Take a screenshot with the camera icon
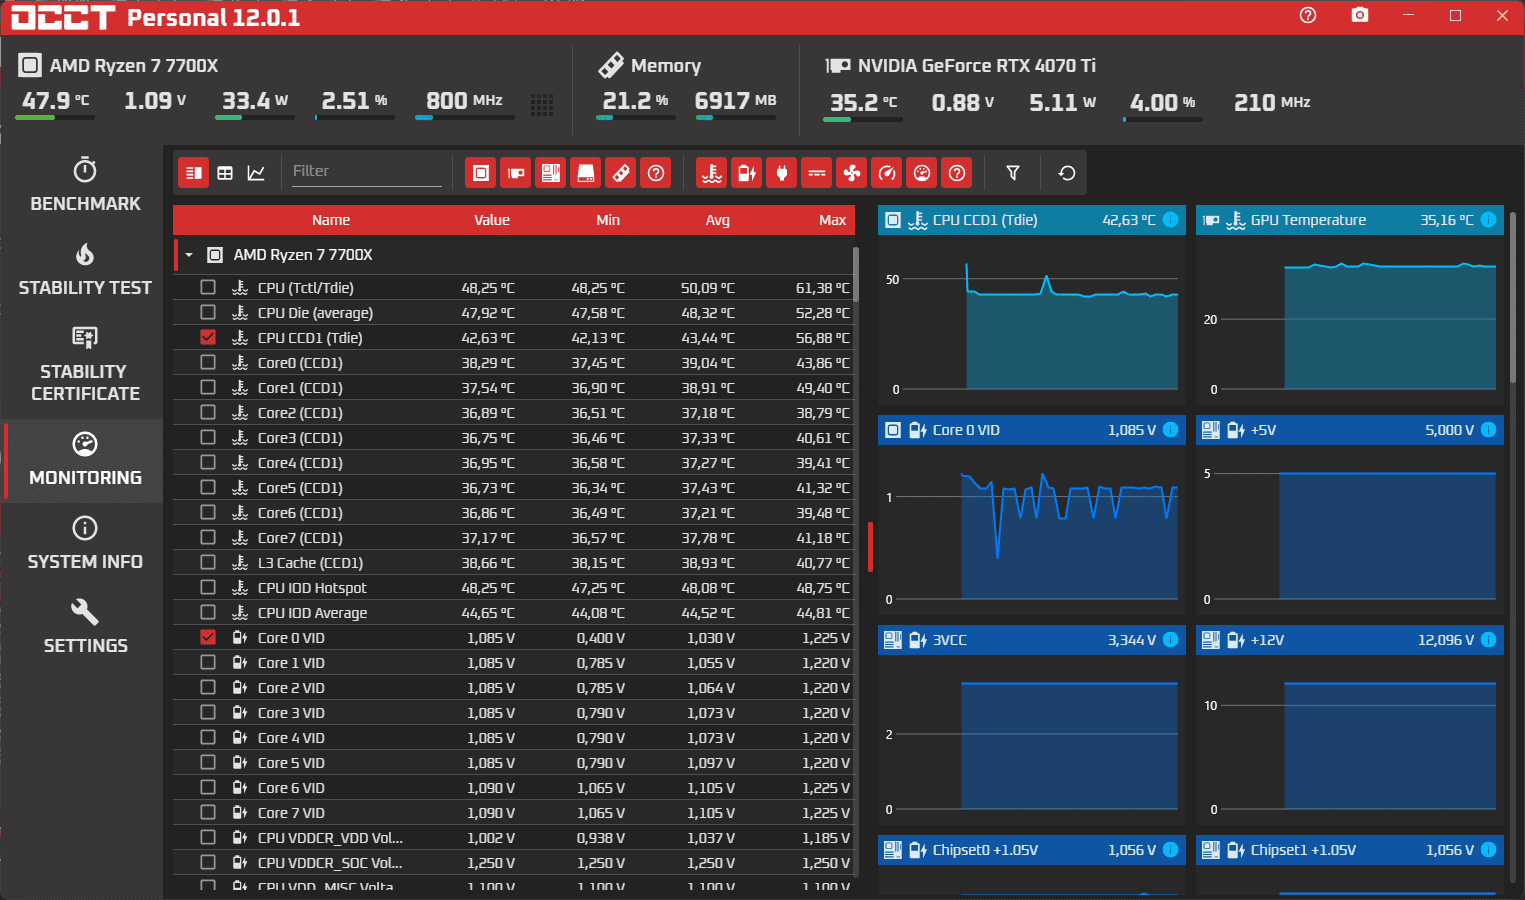Image resolution: width=1525 pixels, height=900 pixels. [x=1360, y=15]
